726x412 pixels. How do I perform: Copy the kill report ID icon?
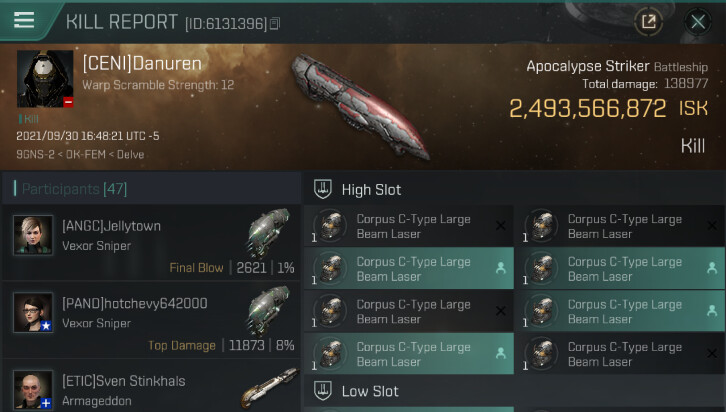click(275, 24)
